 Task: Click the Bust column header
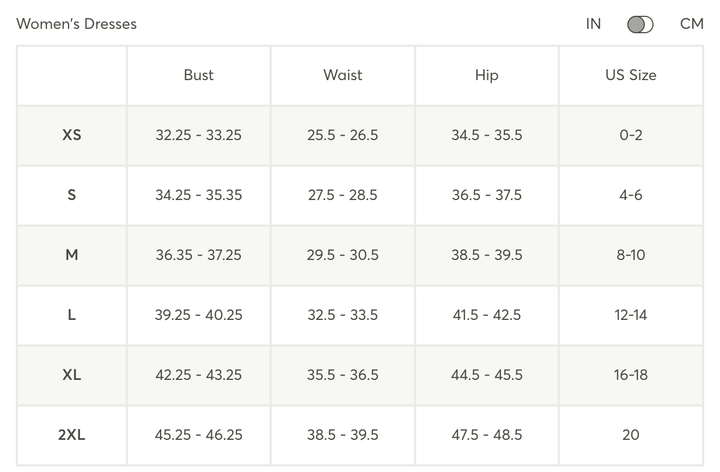tap(198, 75)
